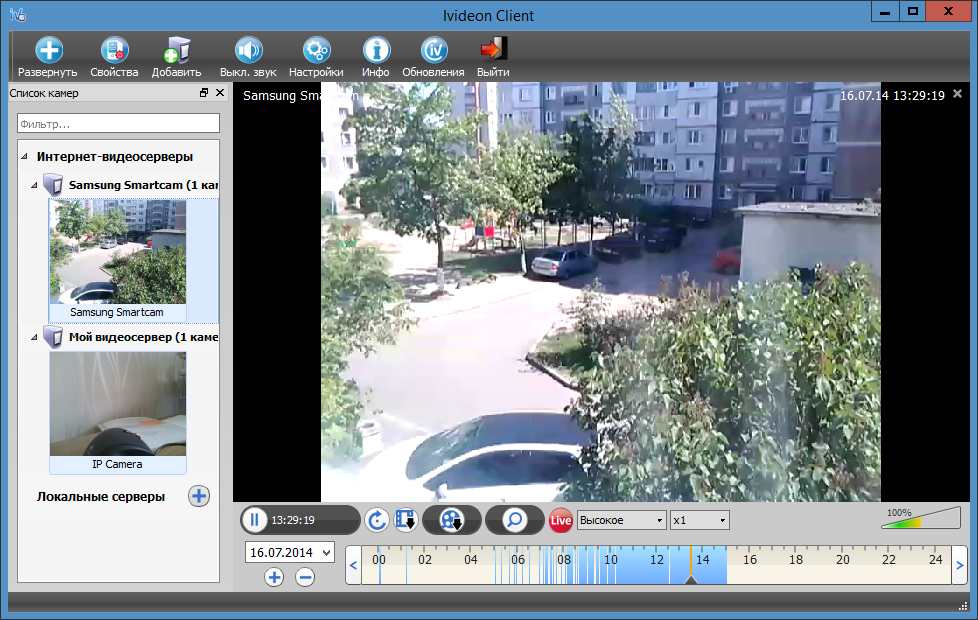Adjust the 100% volume slider
This screenshot has width=978, height=620.
pos(921,519)
